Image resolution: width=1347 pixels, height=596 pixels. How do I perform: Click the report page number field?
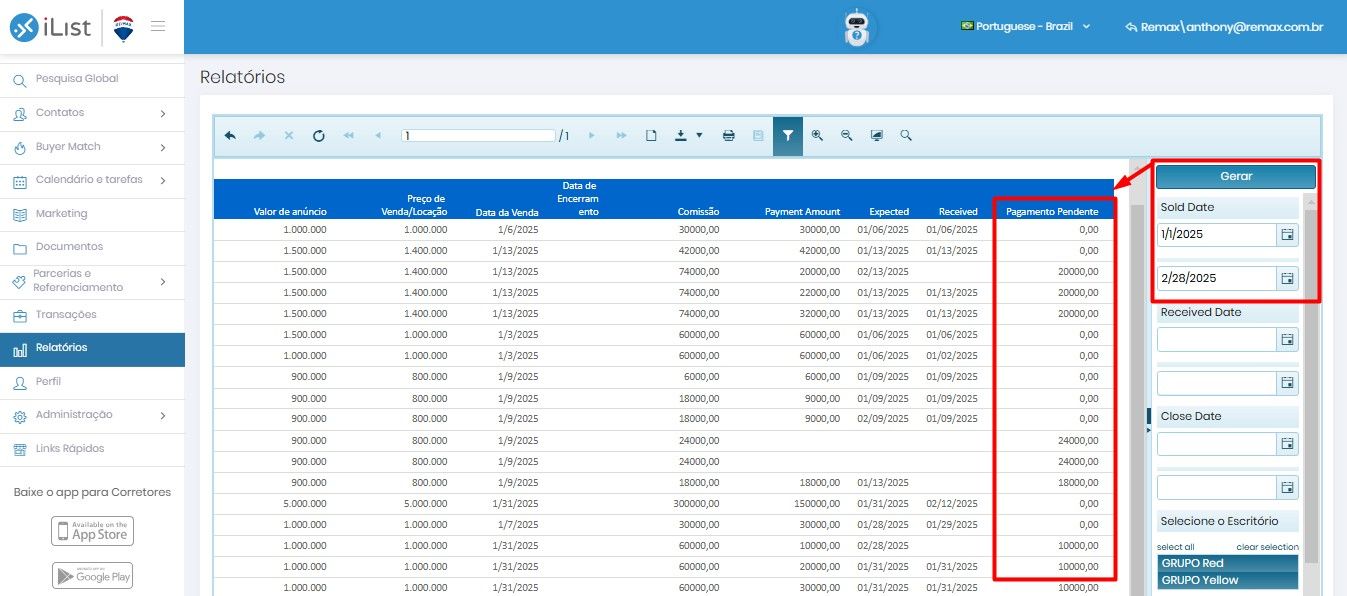point(478,136)
